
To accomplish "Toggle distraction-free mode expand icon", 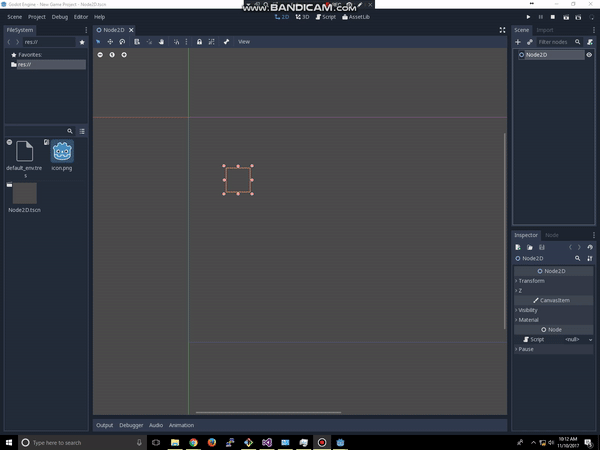I will point(502,30).
